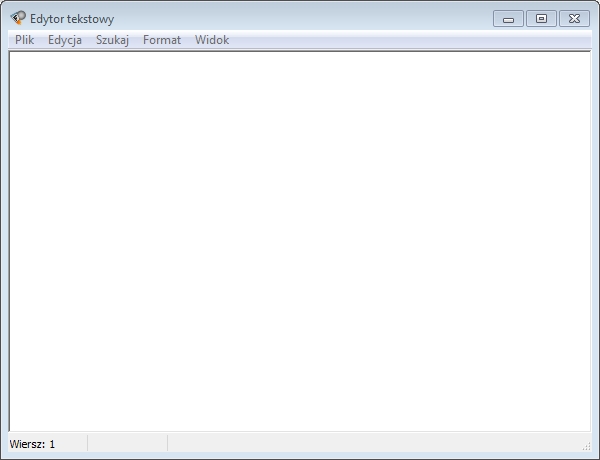Click the Wiersz: 1 status bar indicator
The width and height of the screenshot is (600, 460).
tap(33, 443)
